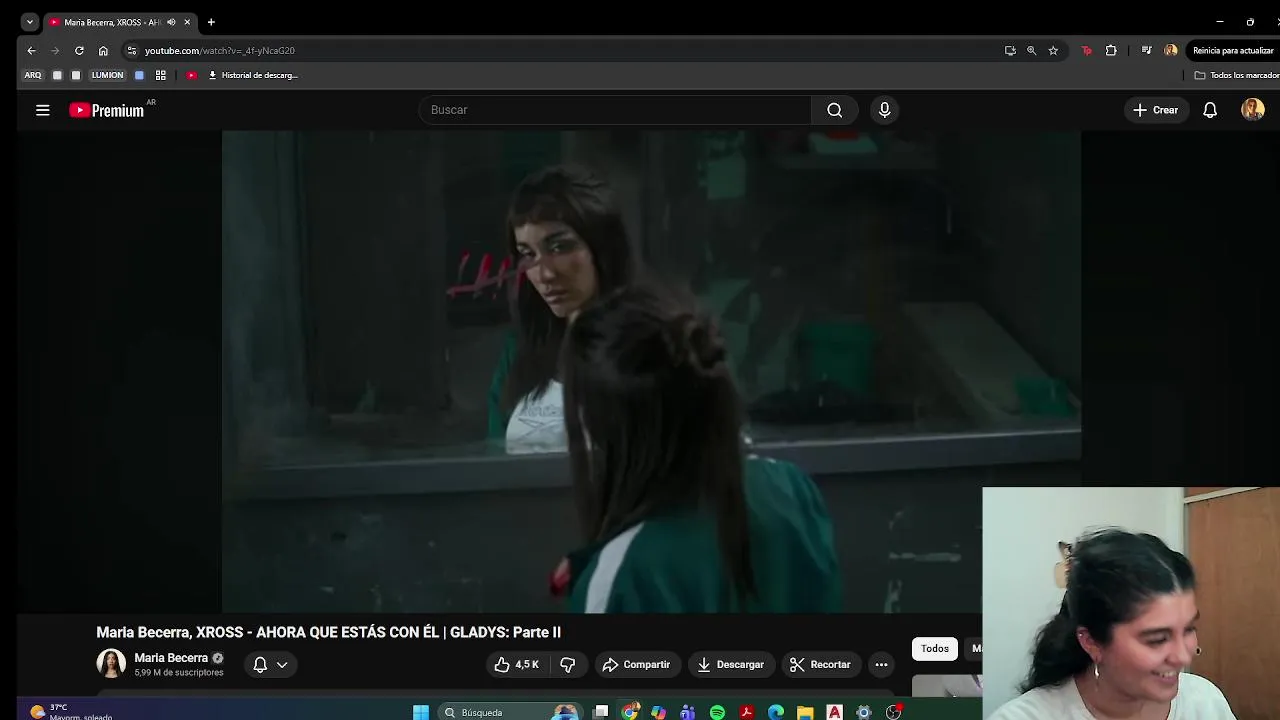This screenshot has width=1280, height=720.
Task: Click the Crear button
Action: tap(1156, 110)
